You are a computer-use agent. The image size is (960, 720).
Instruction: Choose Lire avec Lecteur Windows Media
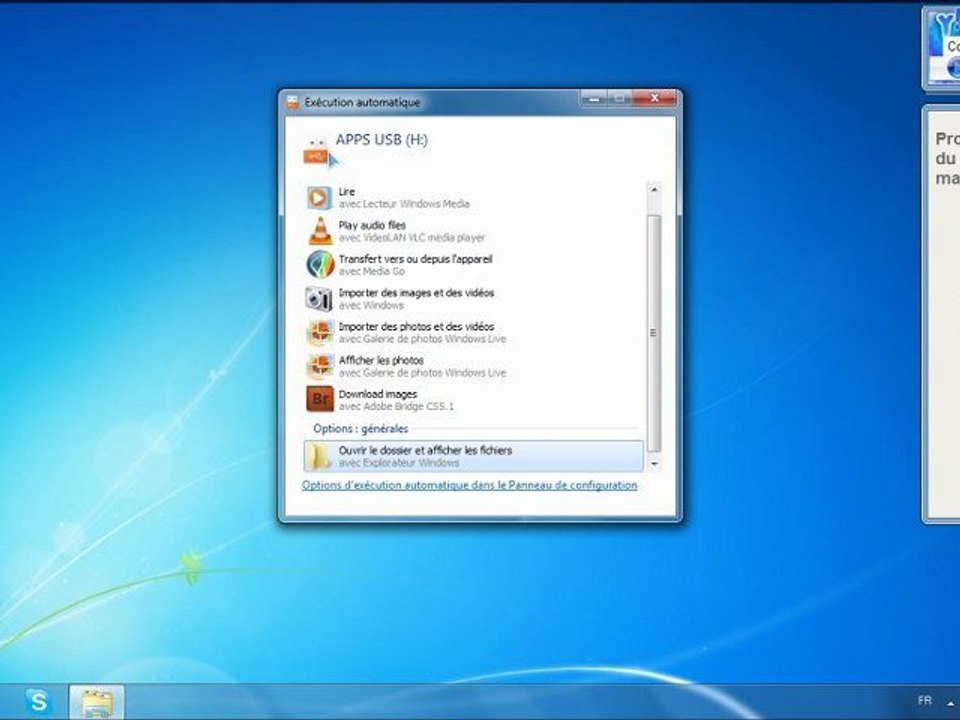[x=473, y=198]
